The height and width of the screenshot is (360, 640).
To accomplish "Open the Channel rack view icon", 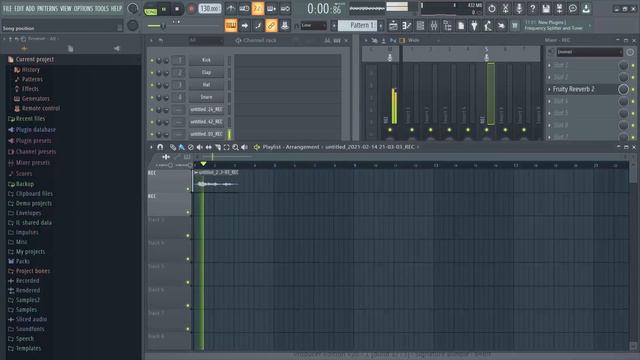I will [x=420, y=26].
